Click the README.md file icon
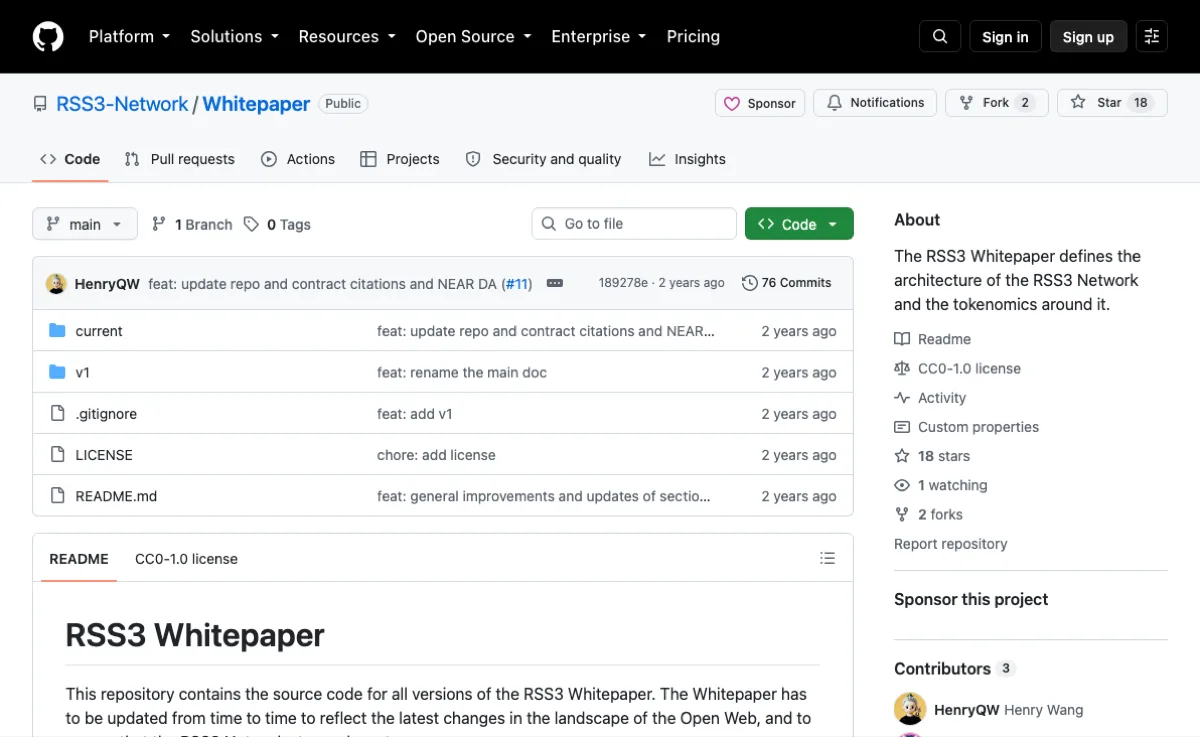 [57, 495]
